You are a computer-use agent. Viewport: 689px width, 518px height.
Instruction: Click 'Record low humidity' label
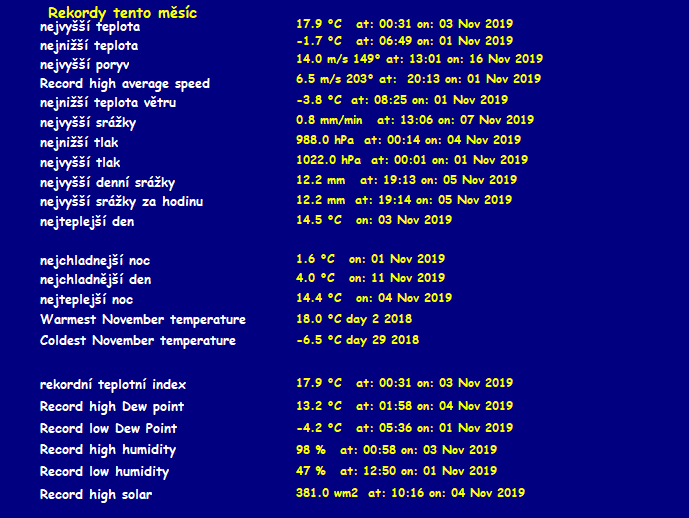point(104,472)
